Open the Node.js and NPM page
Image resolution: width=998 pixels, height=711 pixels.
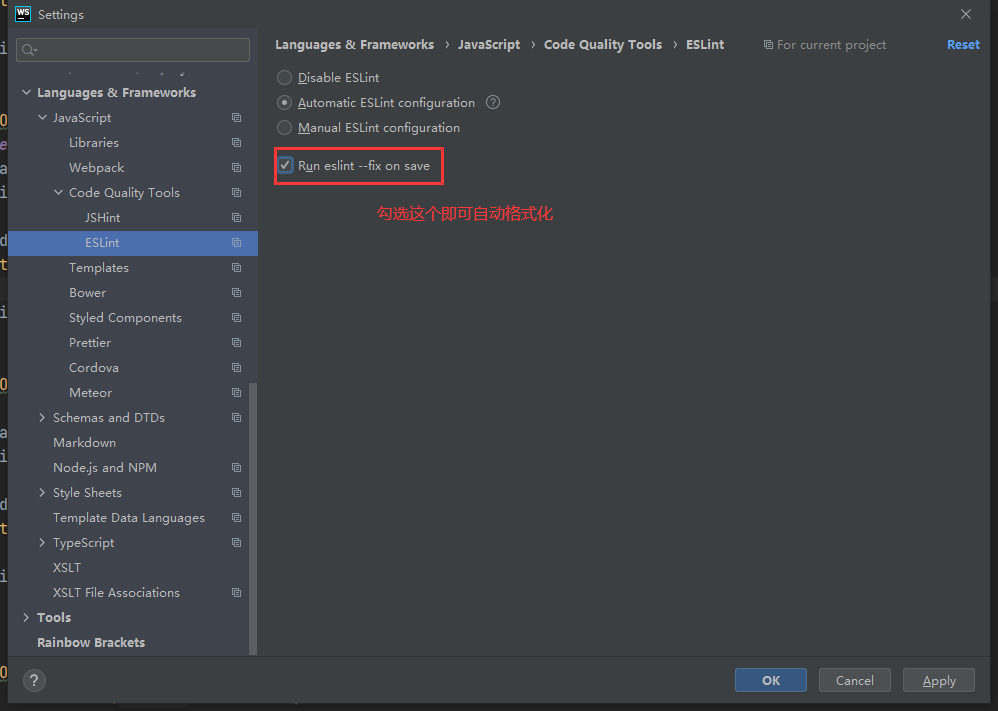[105, 468]
